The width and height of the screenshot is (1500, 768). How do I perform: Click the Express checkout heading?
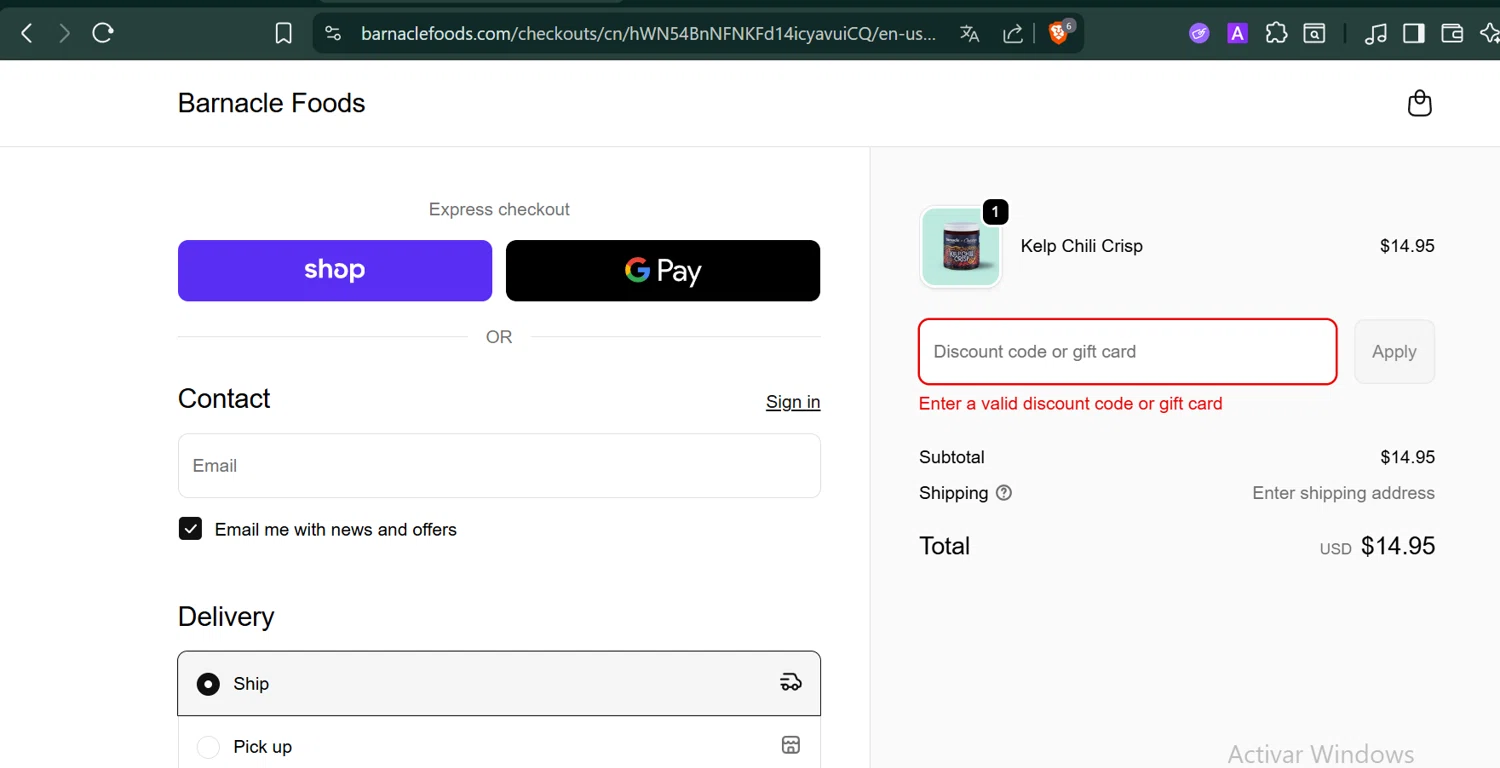[499, 209]
